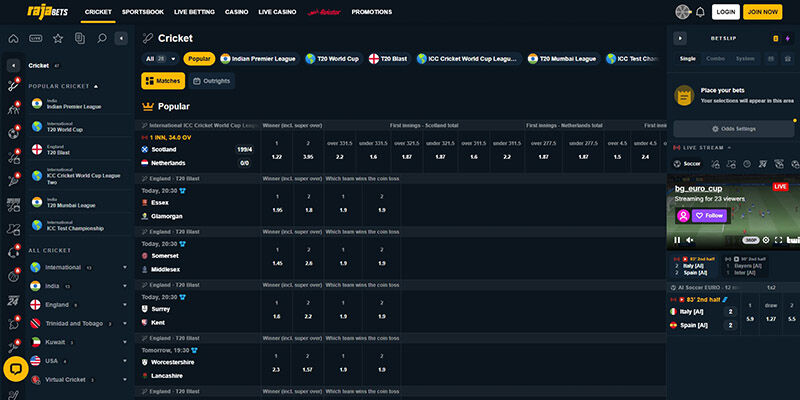Pick the draw odds 1.27 for Italy-Spain
The image size is (800, 400).
(x=770, y=312)
